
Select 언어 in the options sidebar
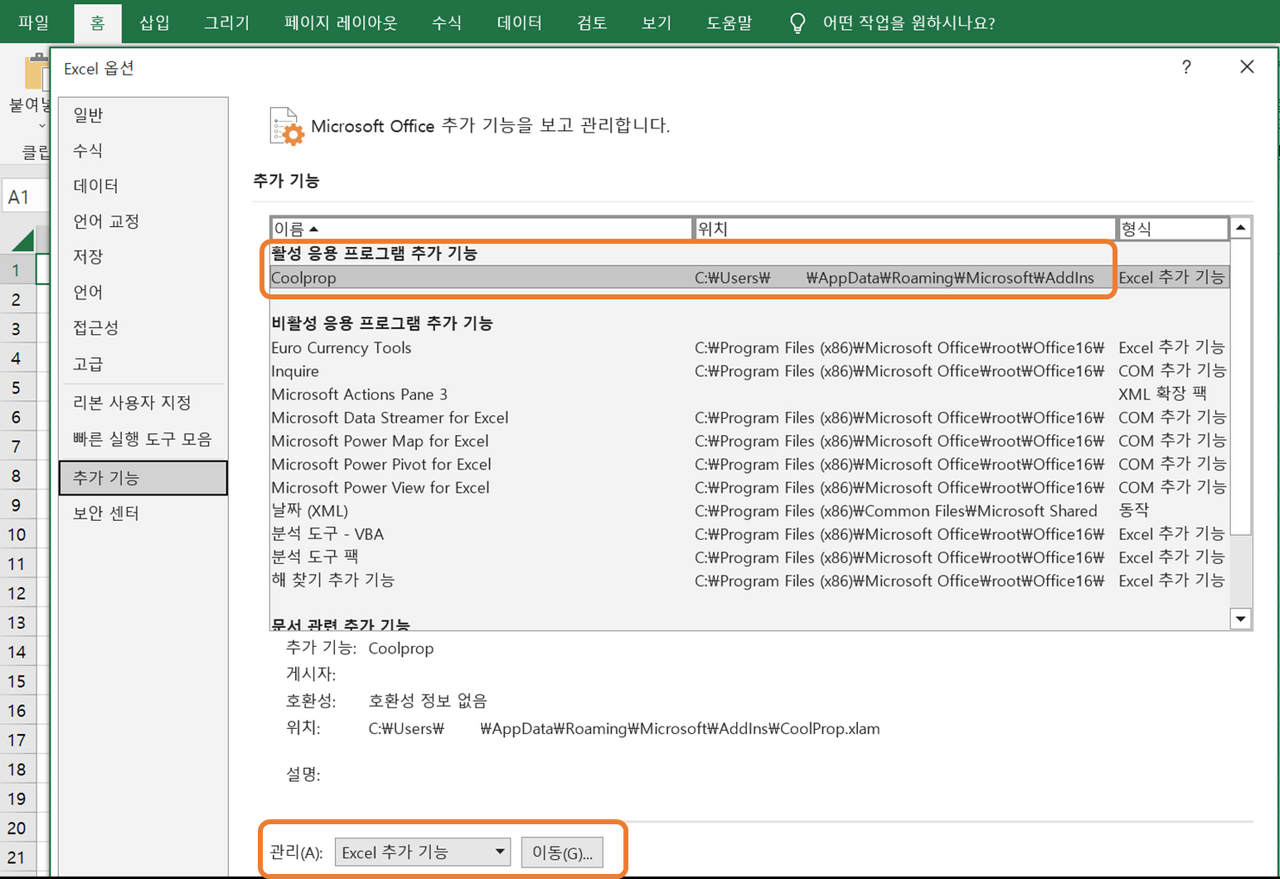pos(143,292)
